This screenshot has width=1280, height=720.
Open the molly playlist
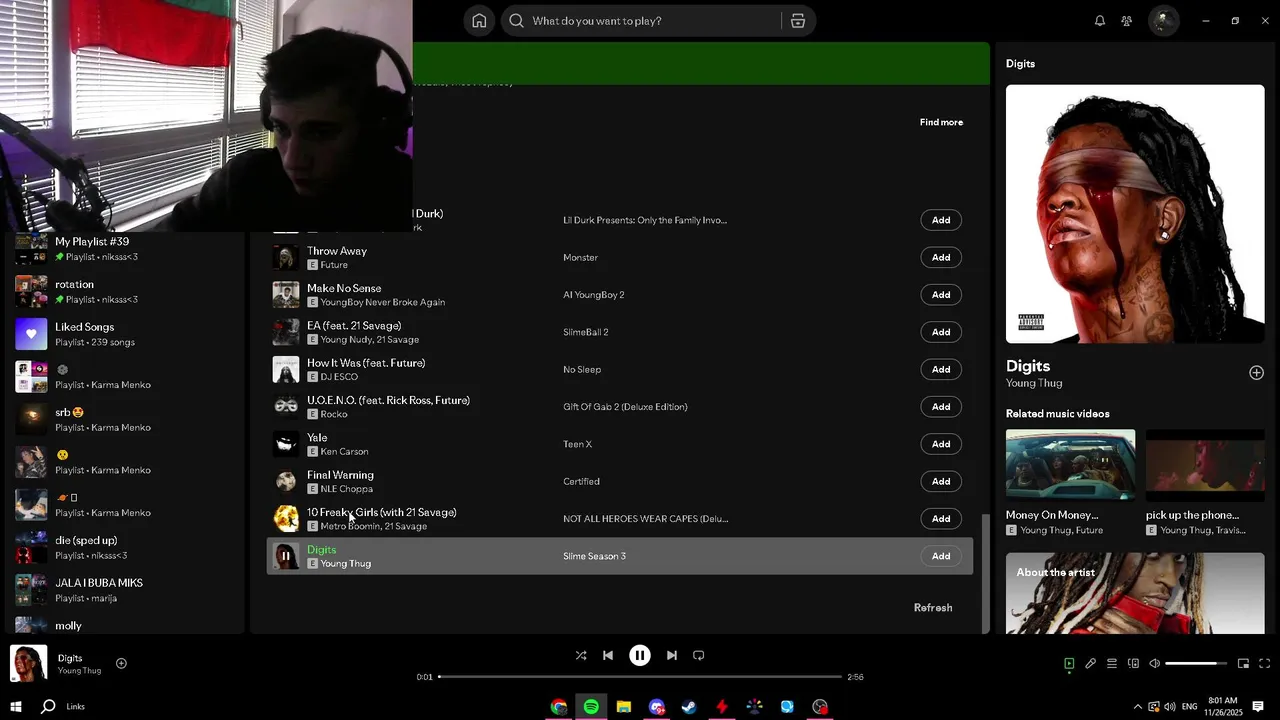click(x=124, y=625)
